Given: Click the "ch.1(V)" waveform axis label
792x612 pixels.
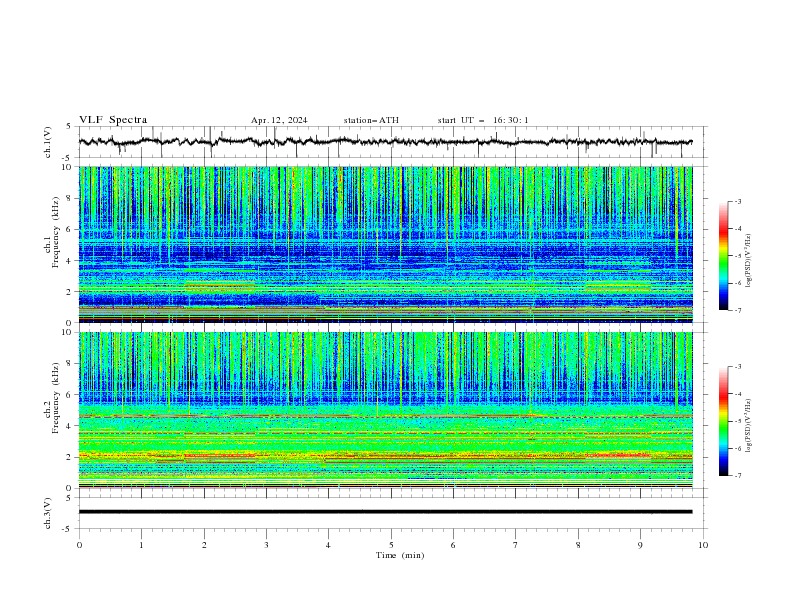Looking at the screenshot, I should 48,142.
